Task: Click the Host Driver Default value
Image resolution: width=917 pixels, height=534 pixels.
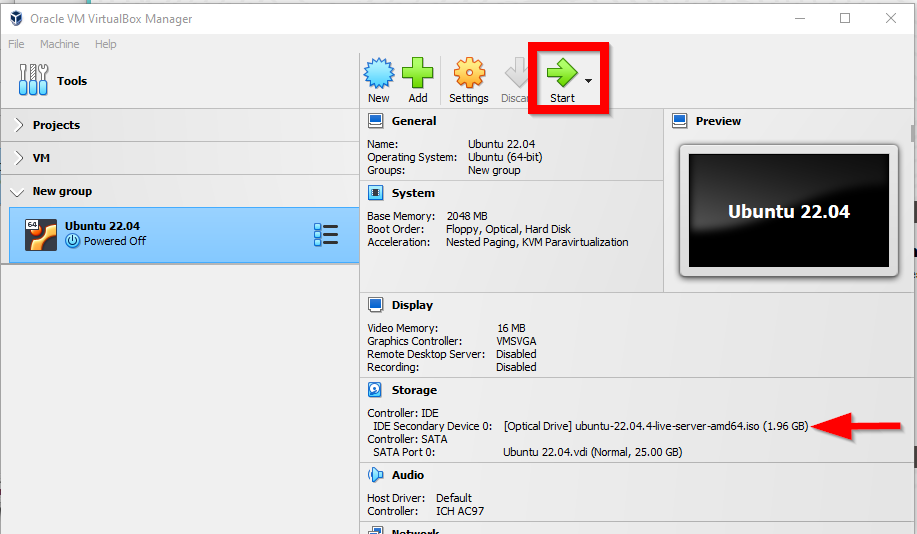Action: (454, 498)
